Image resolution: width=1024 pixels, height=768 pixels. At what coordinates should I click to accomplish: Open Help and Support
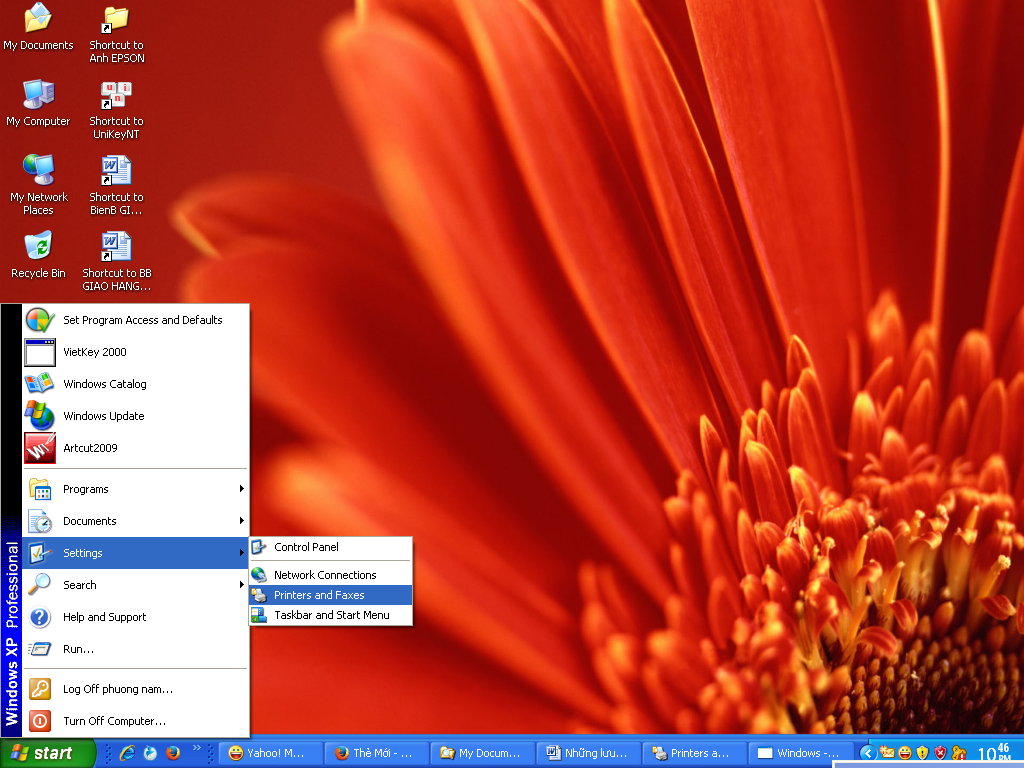coord(136,617)
